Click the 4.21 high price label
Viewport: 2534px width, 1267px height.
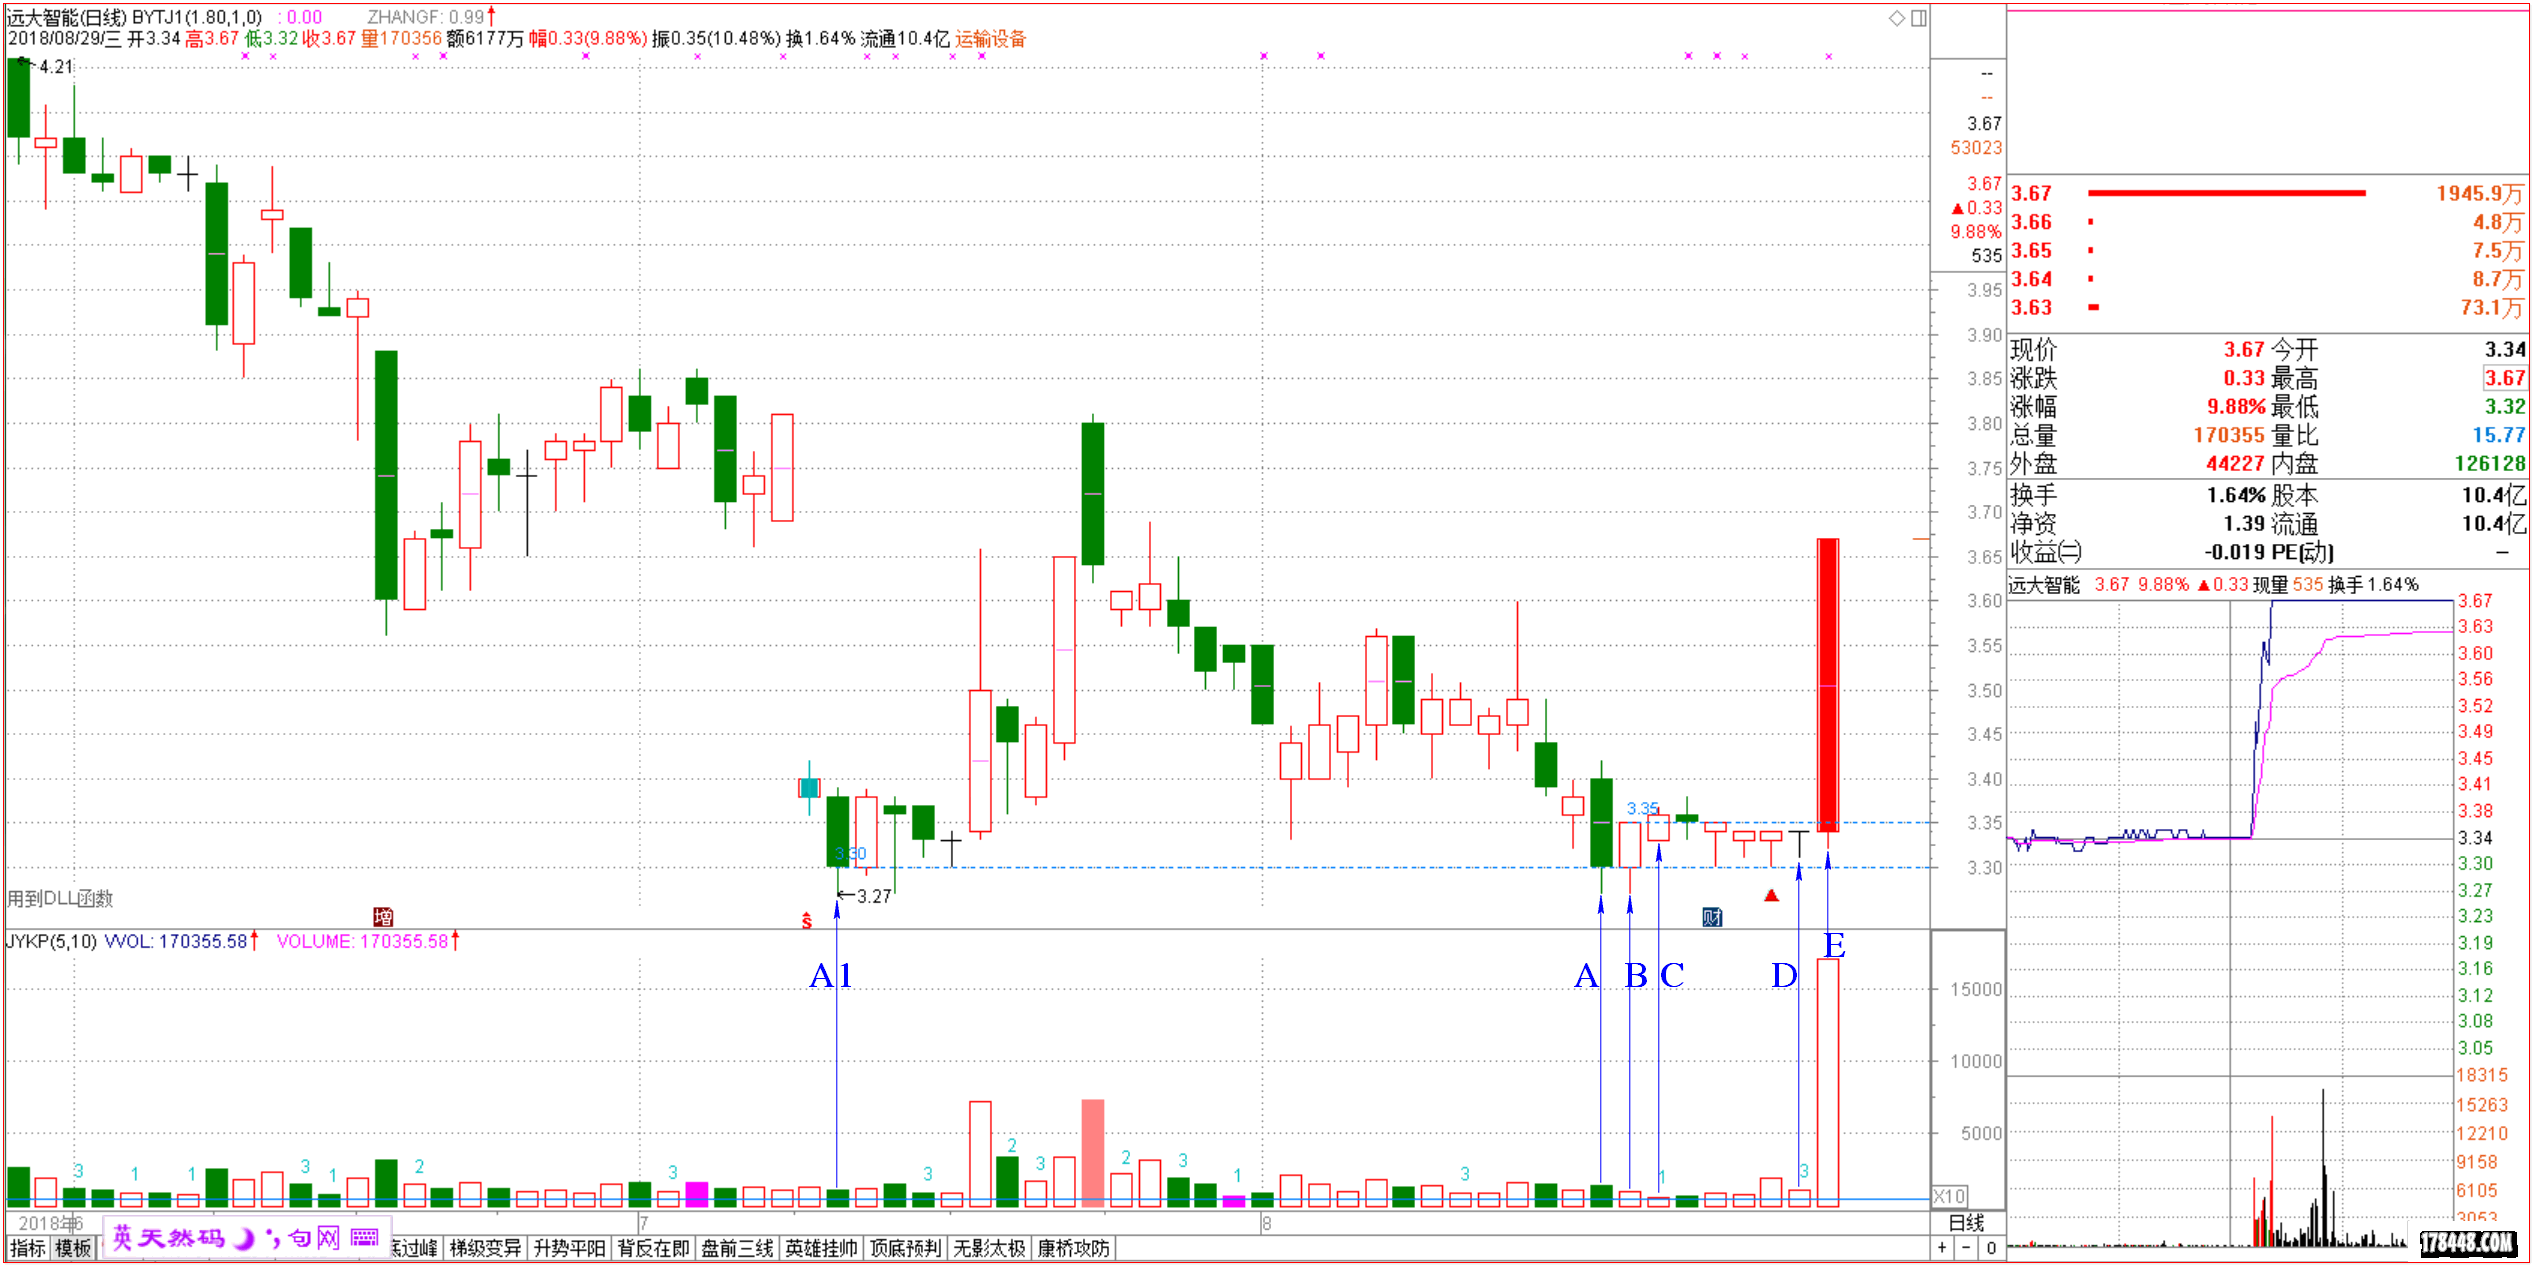56,67
